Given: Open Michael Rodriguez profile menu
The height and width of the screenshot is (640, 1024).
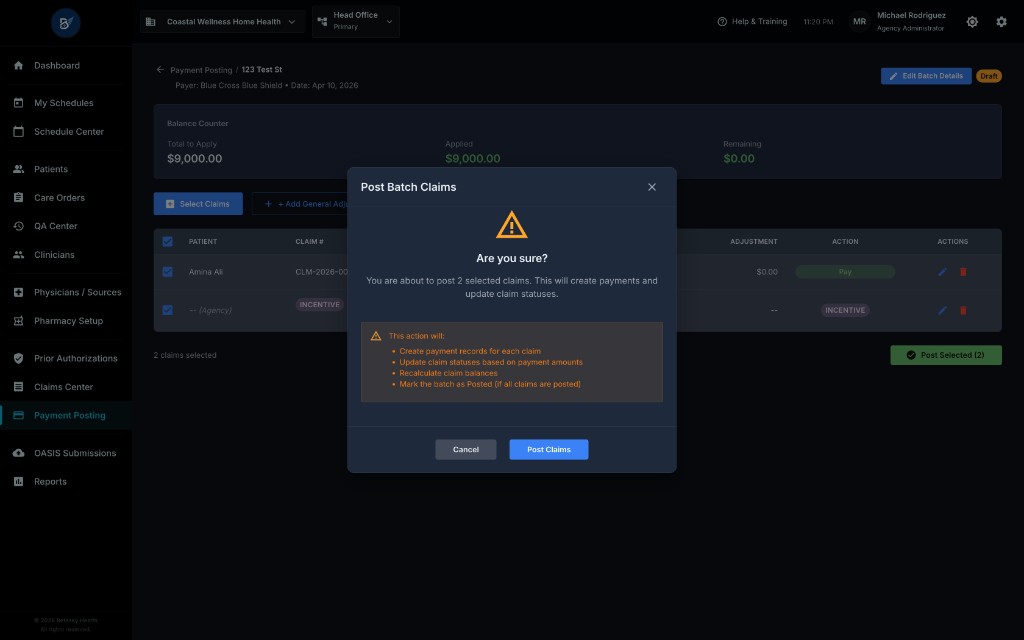Looking at the screenshot, I should (x=910, y=21).
